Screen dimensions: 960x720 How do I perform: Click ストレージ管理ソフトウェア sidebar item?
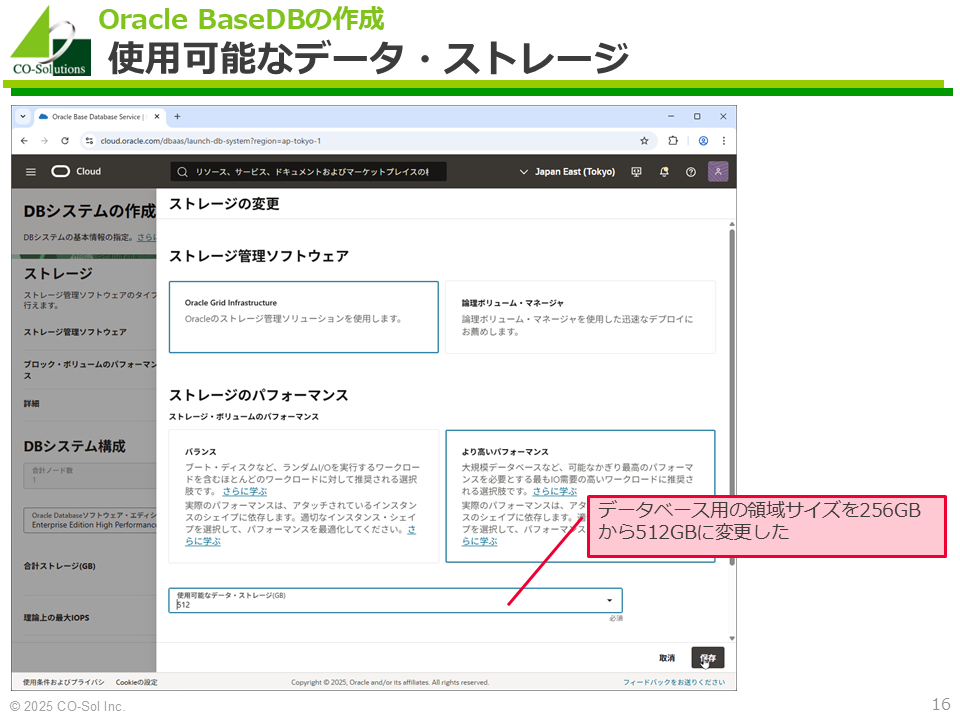75,332
